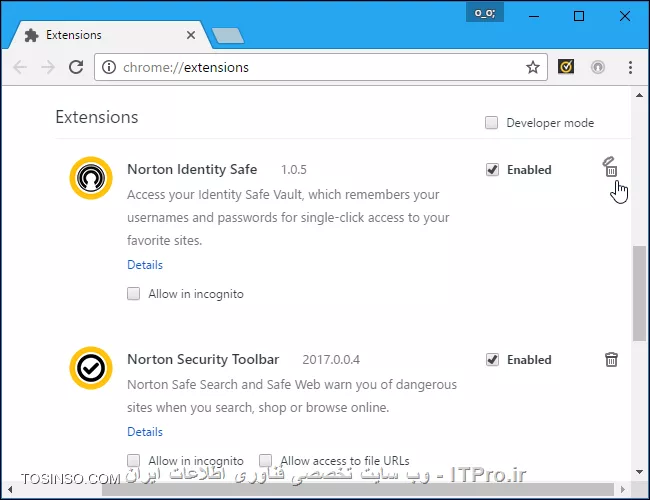Close the Chrome window
650x500 pixels.
tap(625, 16)
